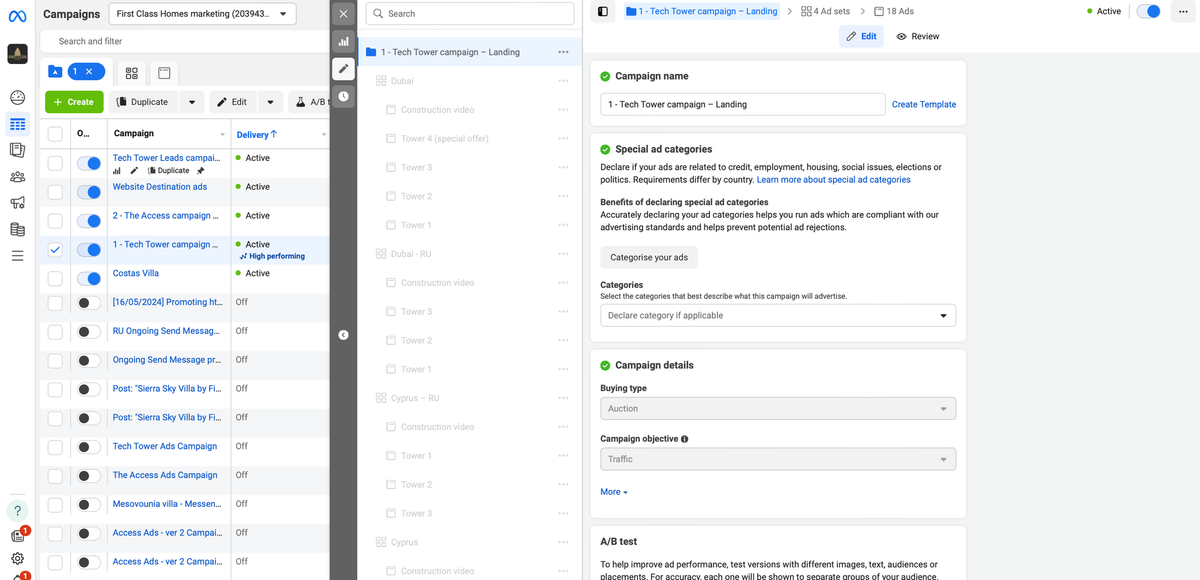Remove the 1 selected campaign filter chip
1200x580 pixels.
88,72
